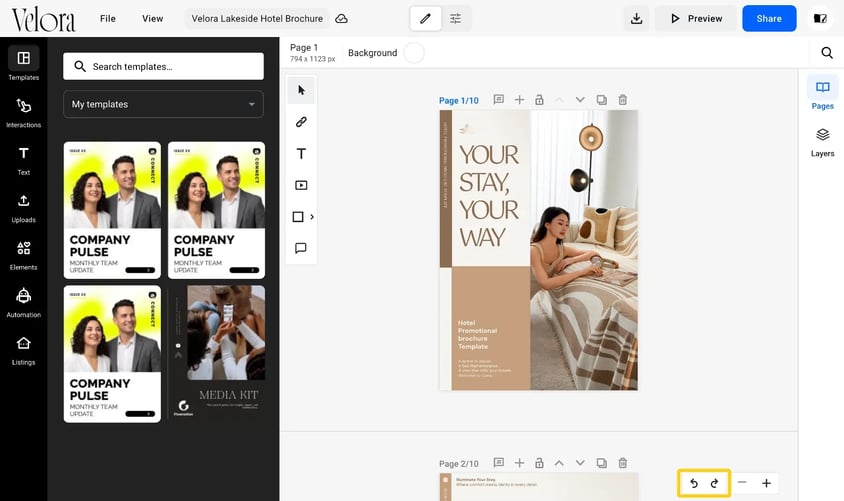This screenshot has width=844, height=501.
Task: Delete Page 2/10
Action: (x=623, y=463)
